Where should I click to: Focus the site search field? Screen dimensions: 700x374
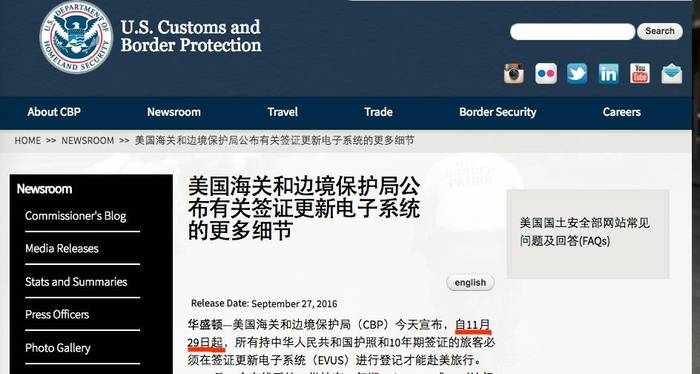tap(572, 32)
